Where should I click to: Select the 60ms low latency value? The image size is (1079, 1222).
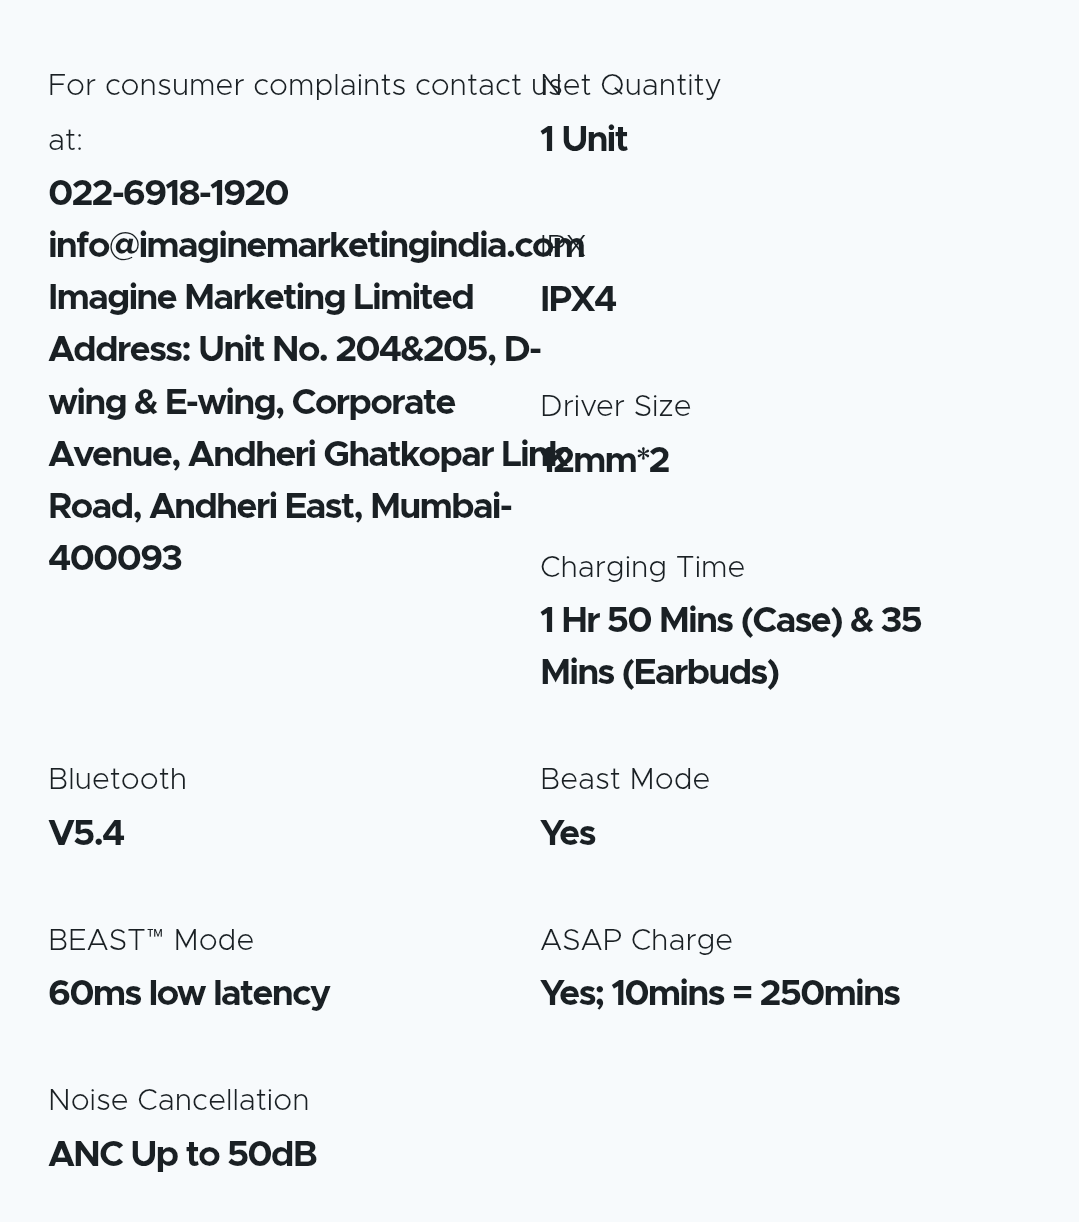tap(189, 994)
